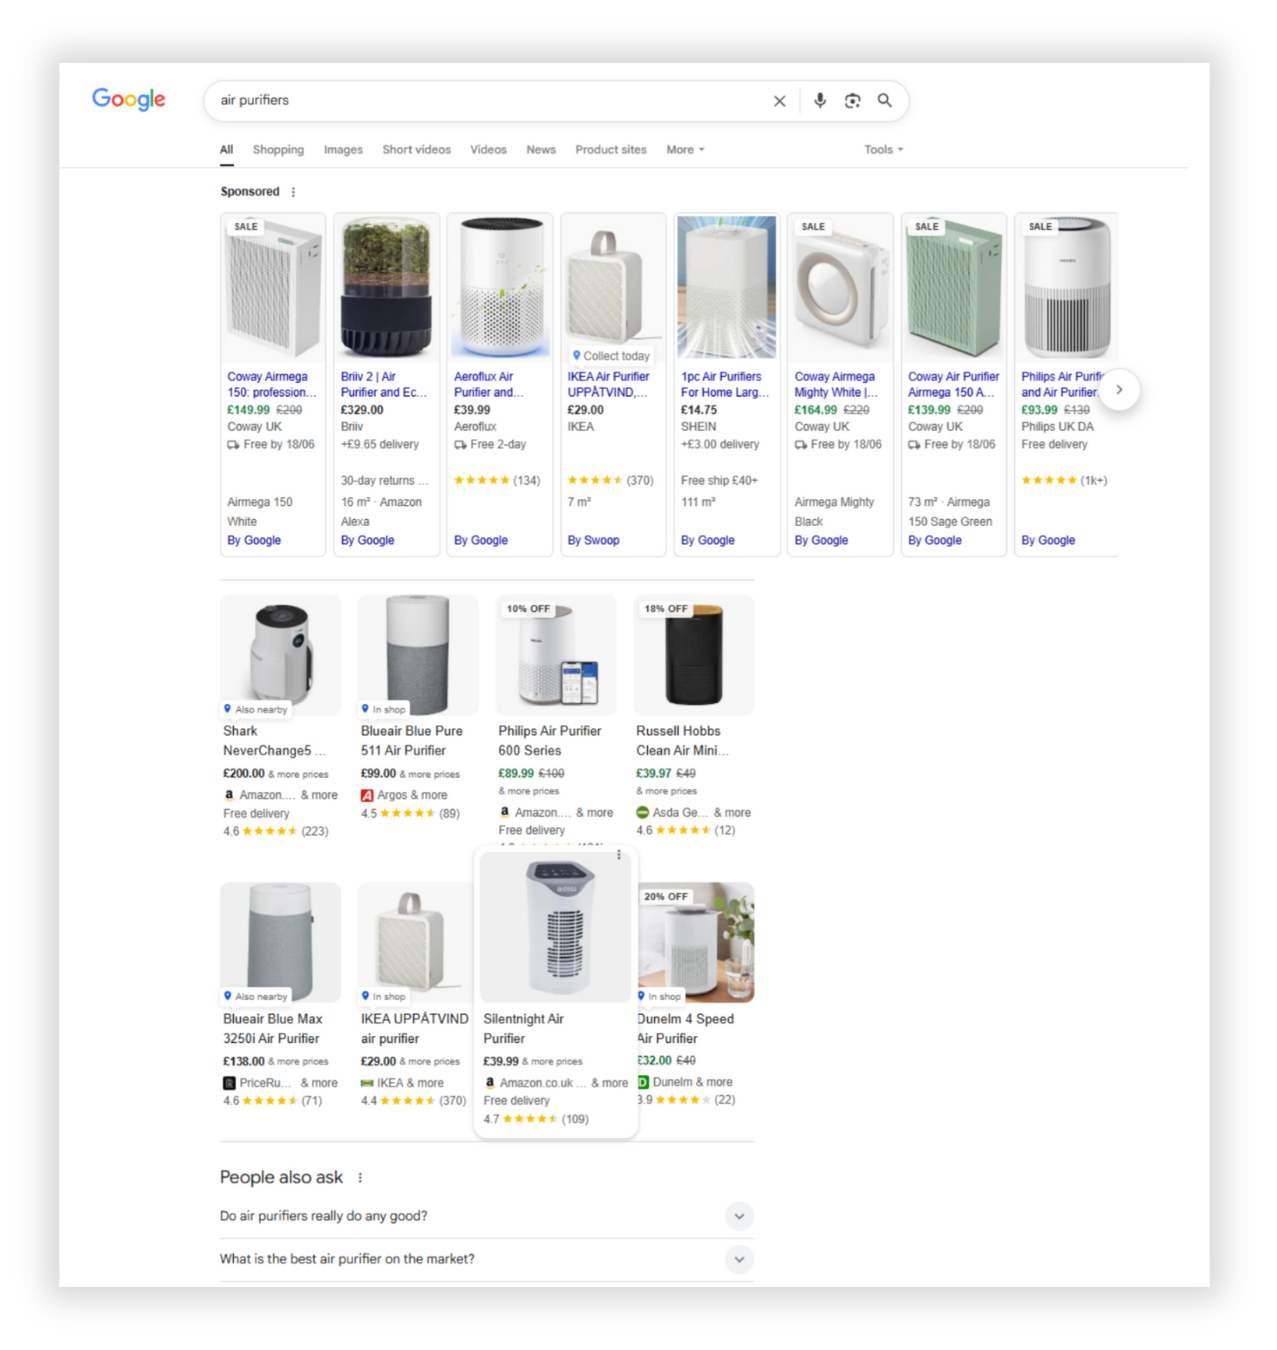Screen dimensions: 1277x1350
Task: Click the Google logo to return home
Action: [128, 99]
